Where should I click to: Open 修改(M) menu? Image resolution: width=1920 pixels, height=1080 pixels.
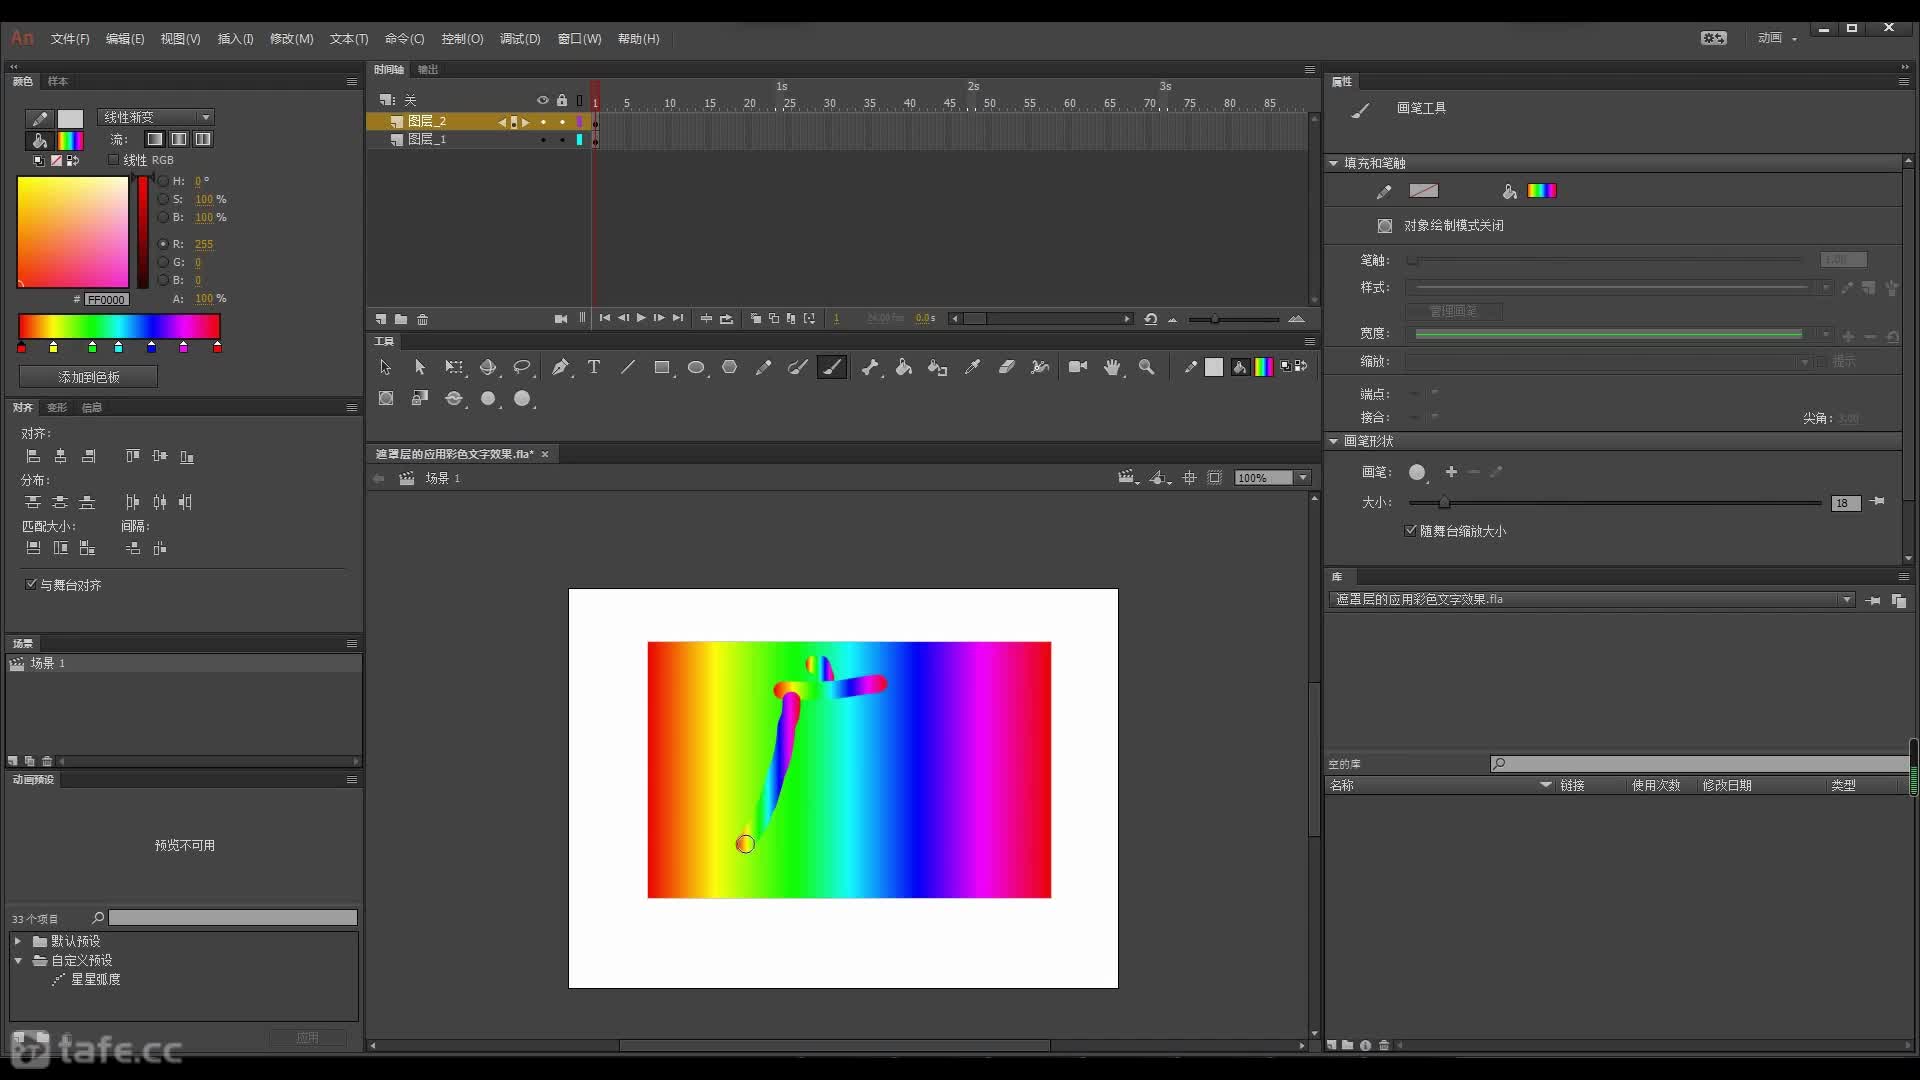coord(292,39)
